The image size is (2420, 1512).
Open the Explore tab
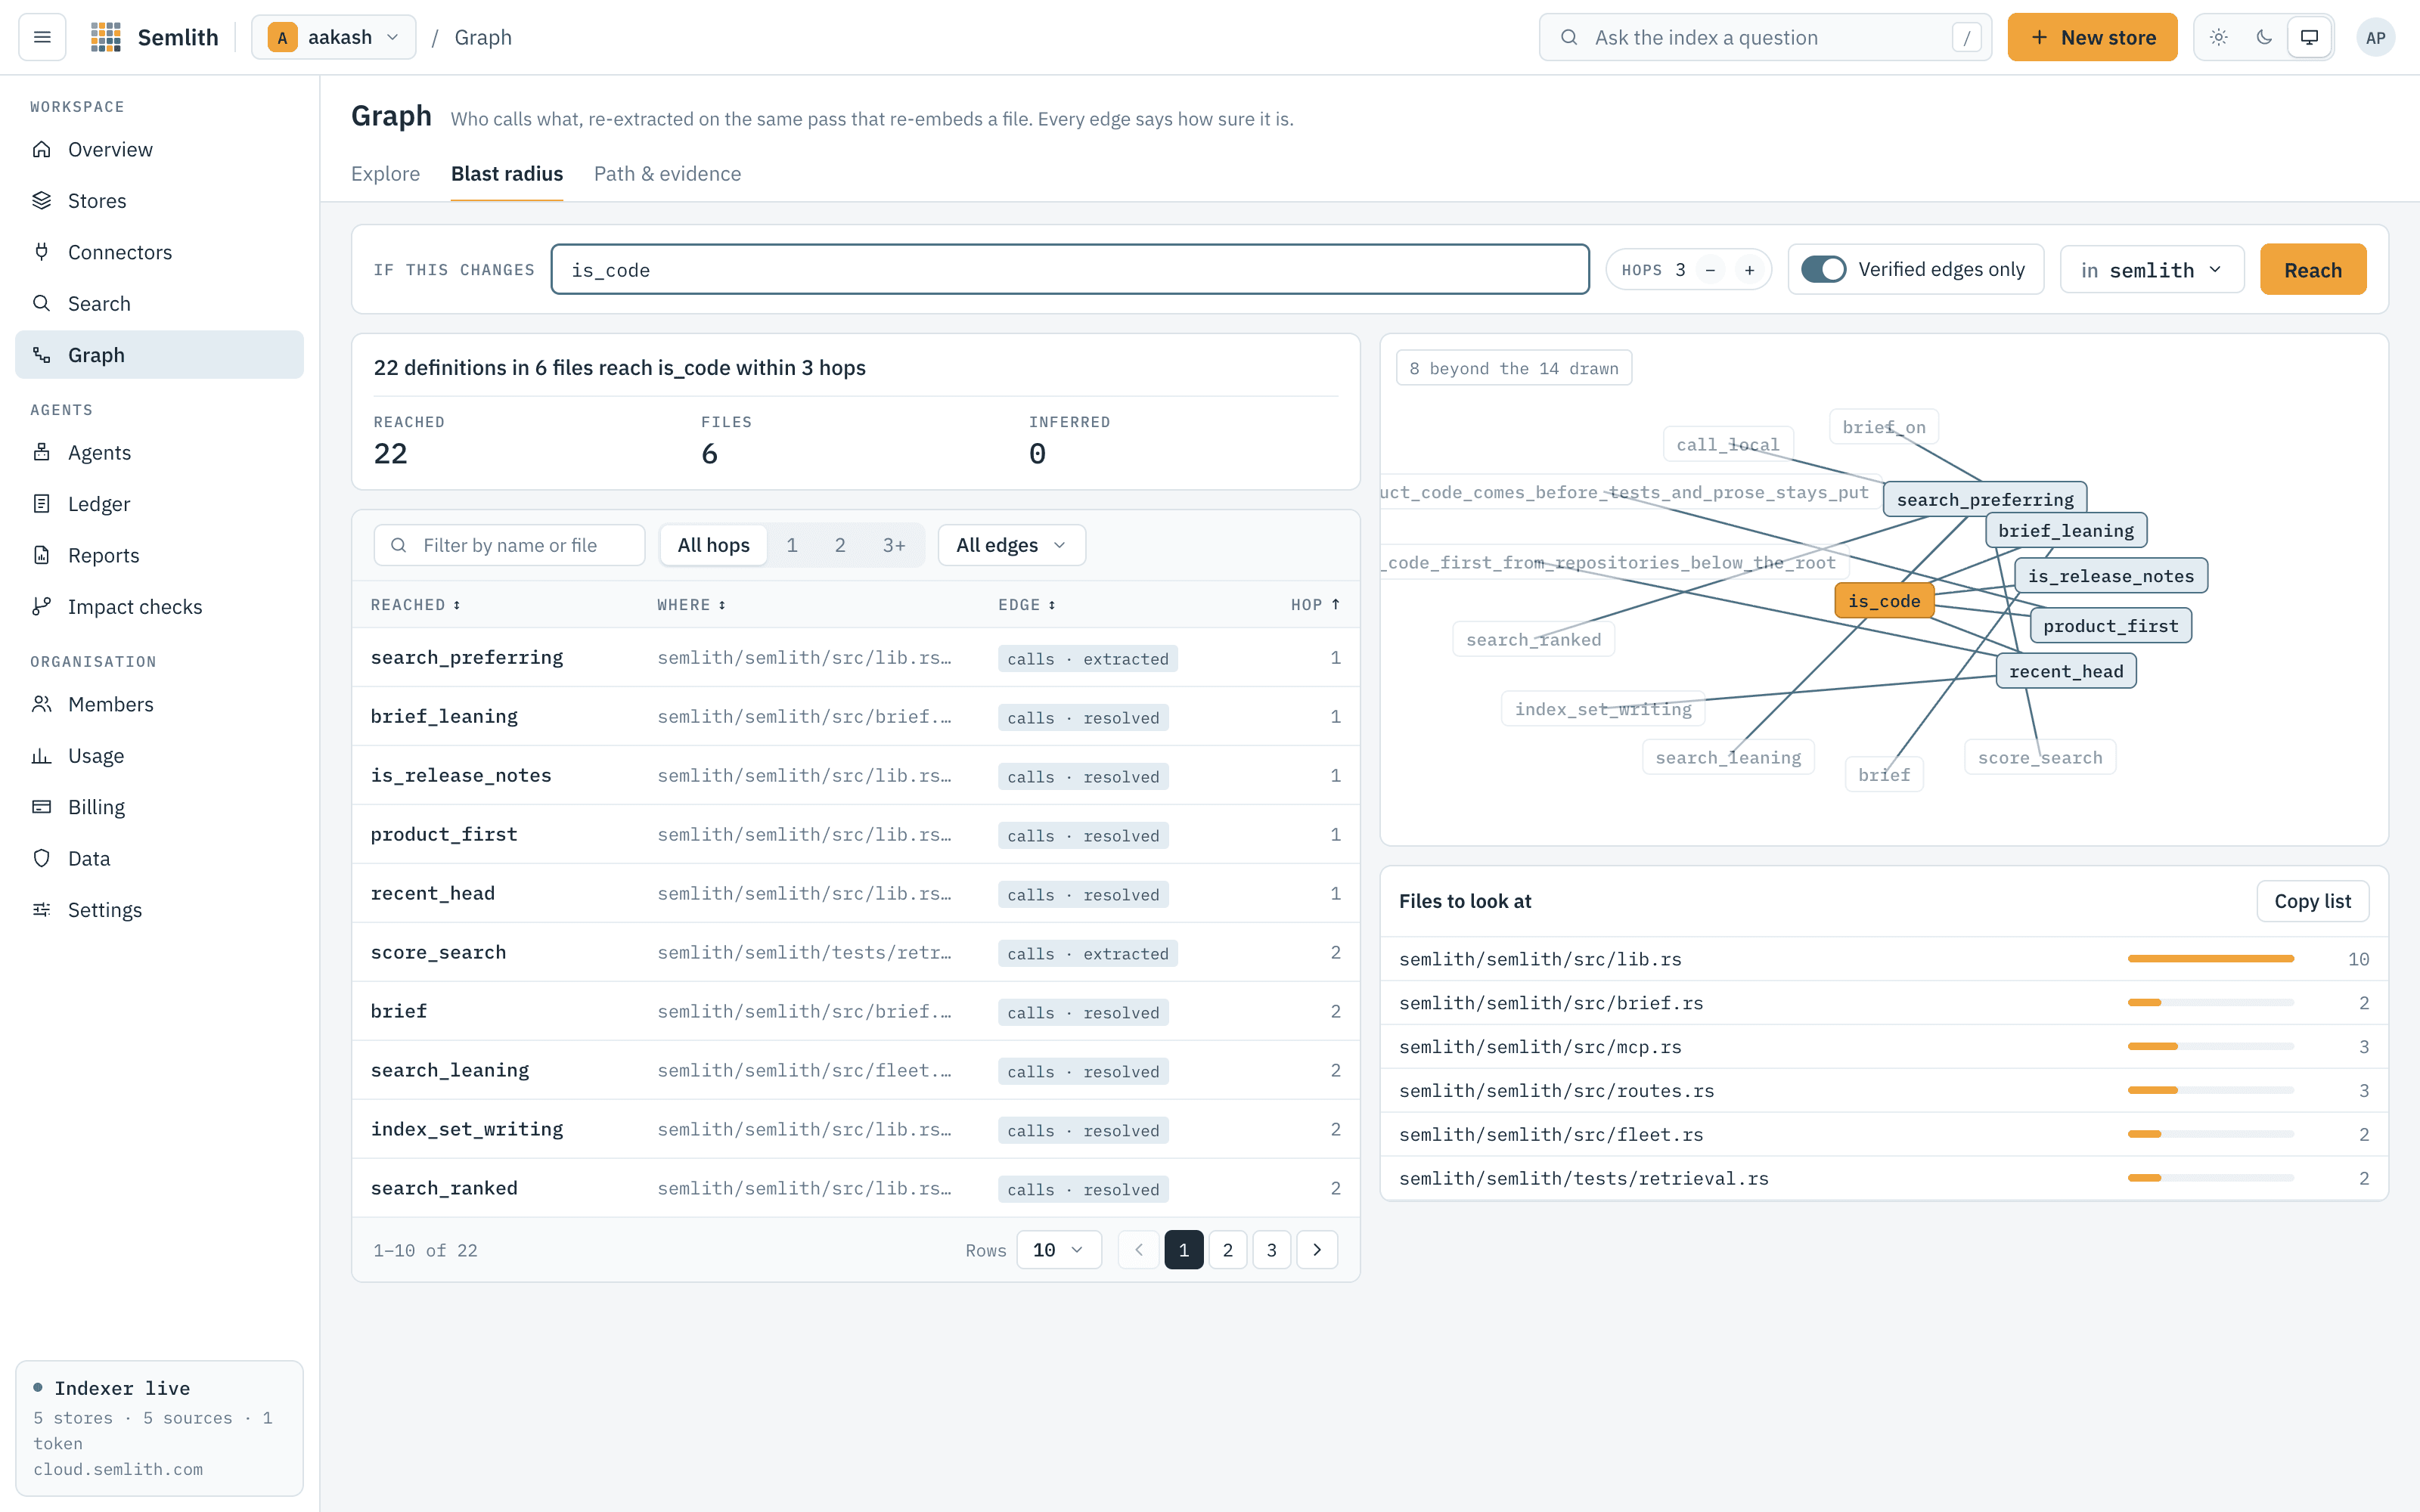pos(385,174)
